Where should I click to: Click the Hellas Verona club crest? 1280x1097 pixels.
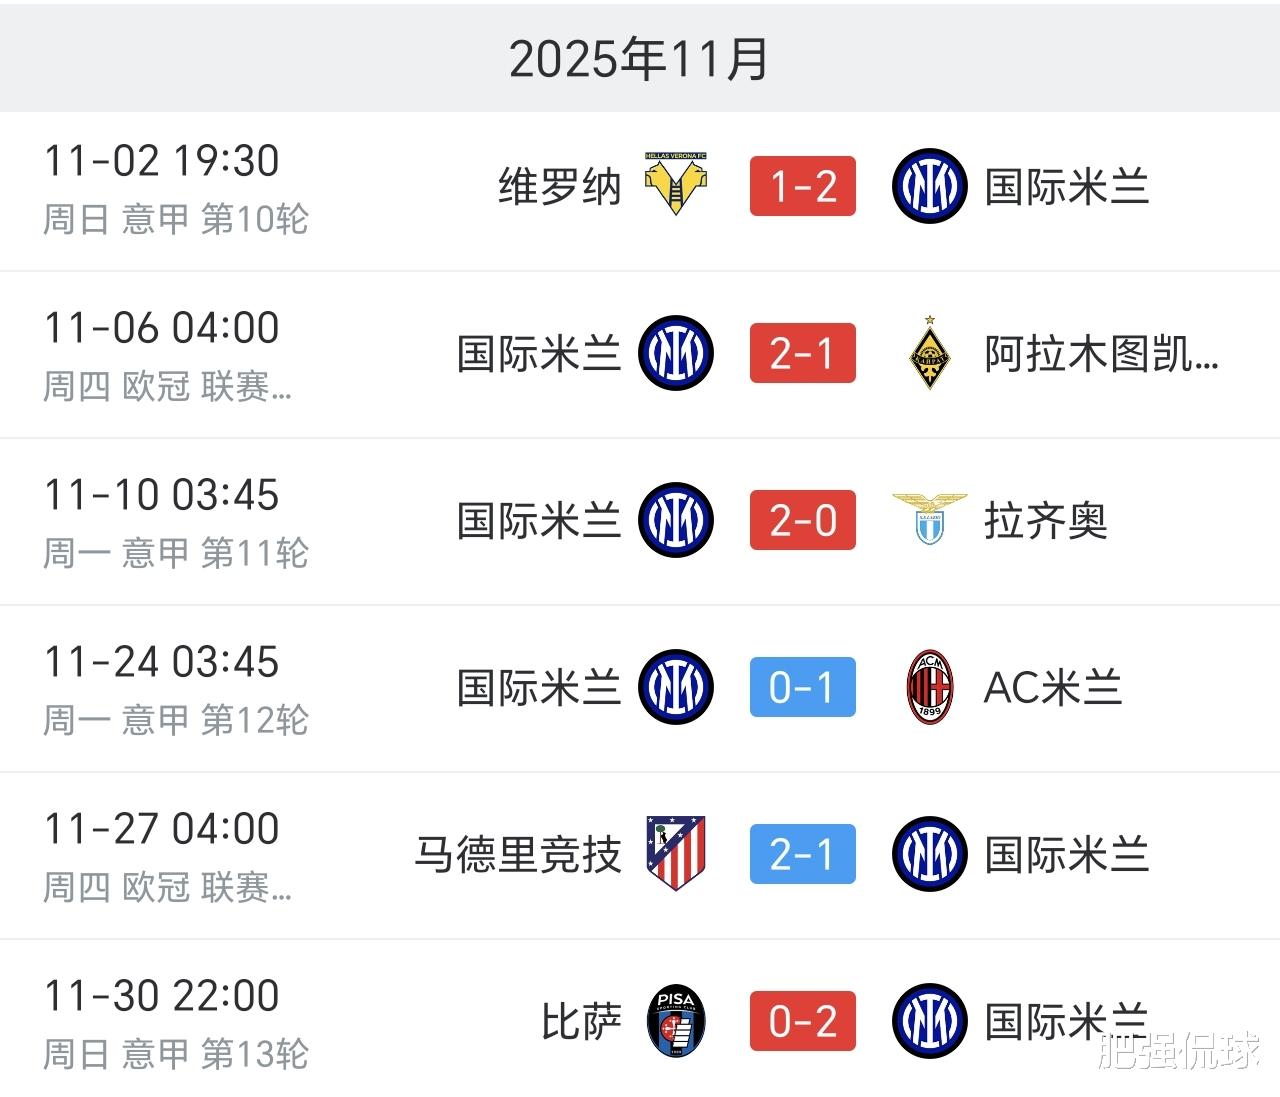coord(677,185)
